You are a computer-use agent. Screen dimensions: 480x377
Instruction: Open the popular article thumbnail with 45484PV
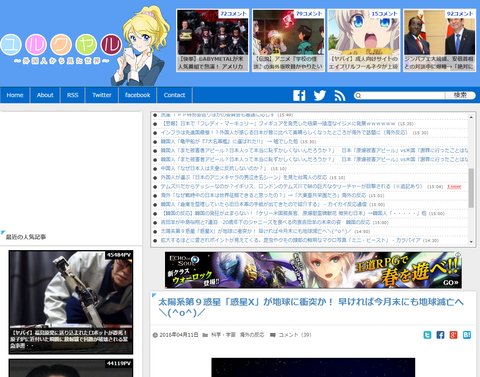[71, 302]
